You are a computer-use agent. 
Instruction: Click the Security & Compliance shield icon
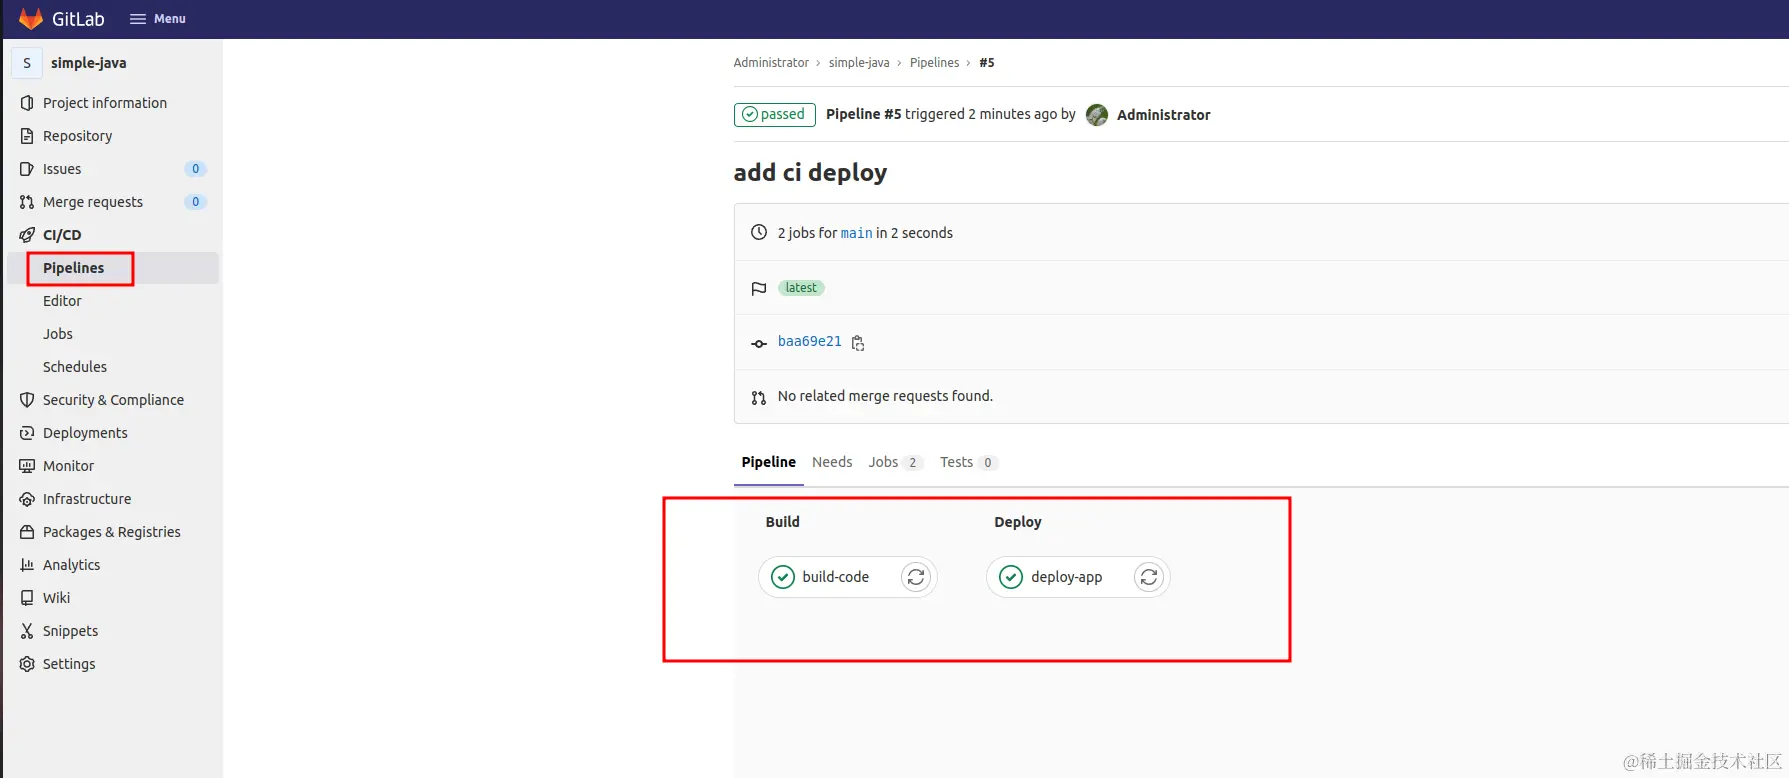pos(27,400)
